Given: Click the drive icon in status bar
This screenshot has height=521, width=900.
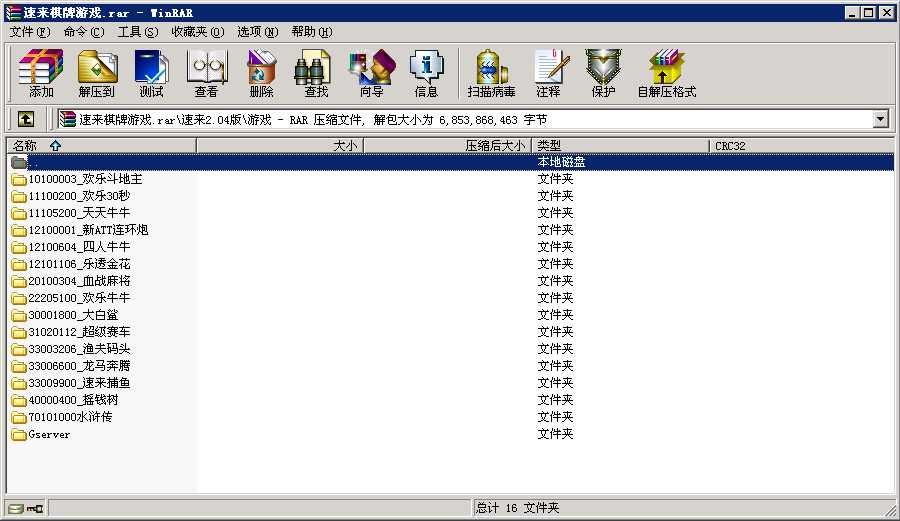Looking at the screenshot, I should point(16,508).
